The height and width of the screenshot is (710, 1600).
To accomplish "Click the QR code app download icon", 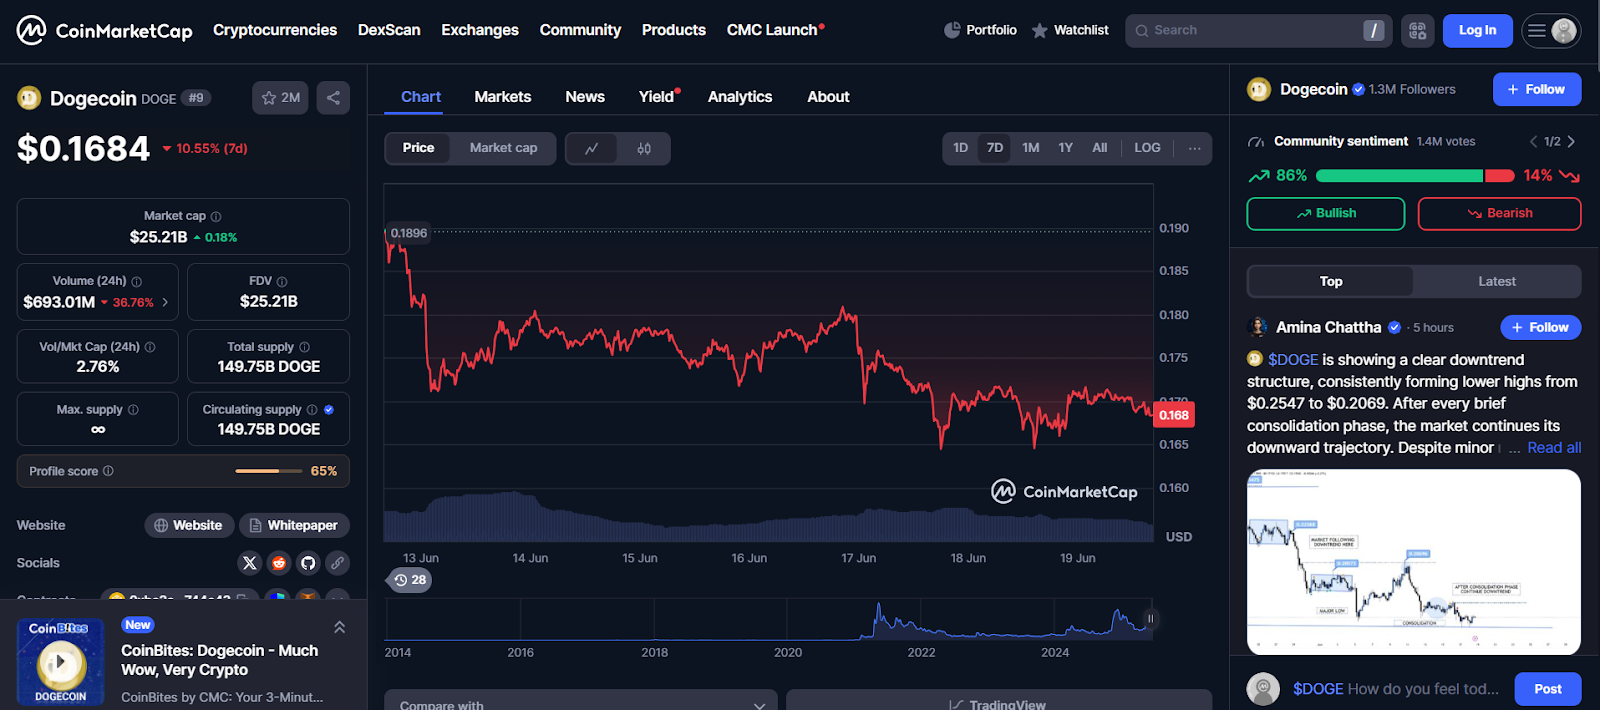I will coord(1417,31).
